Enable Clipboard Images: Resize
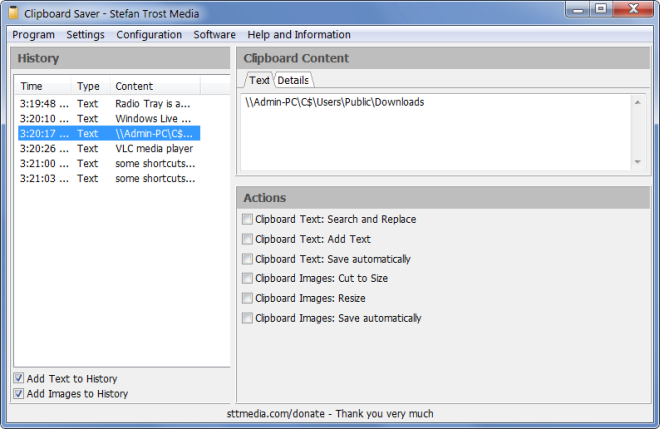This screenshot has height=429, width=660. (x=247, y=298)
